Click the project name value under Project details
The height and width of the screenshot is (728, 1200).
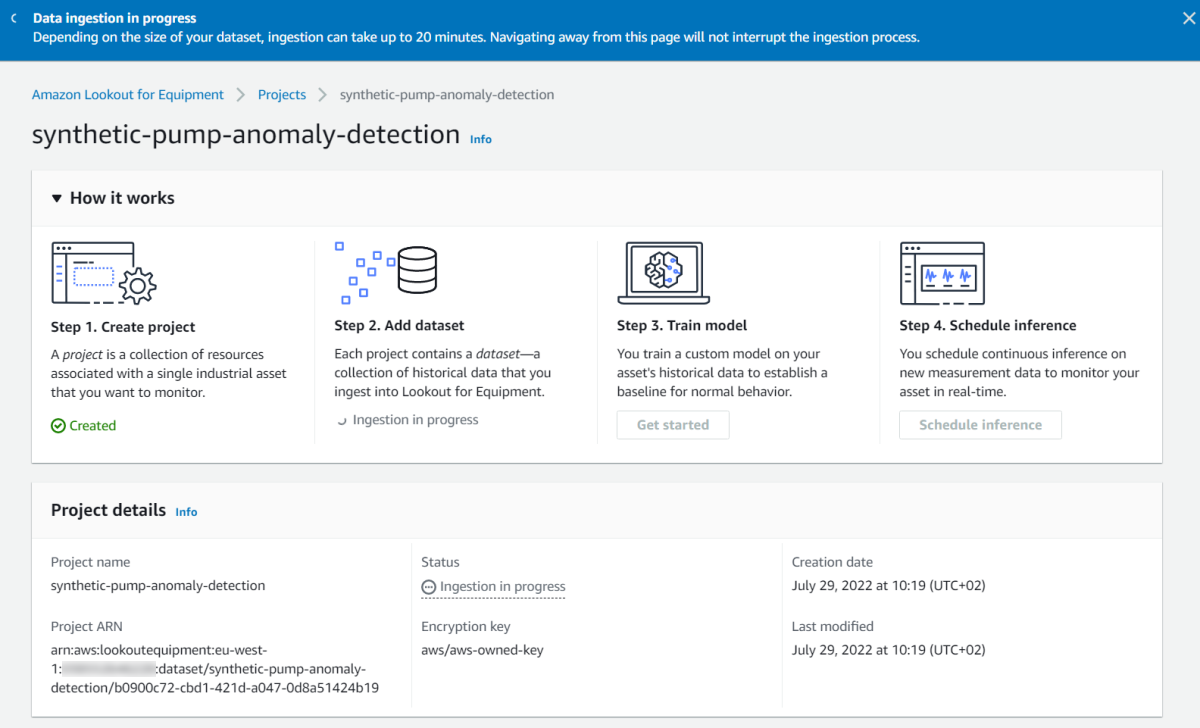click(x=158, y=586)
